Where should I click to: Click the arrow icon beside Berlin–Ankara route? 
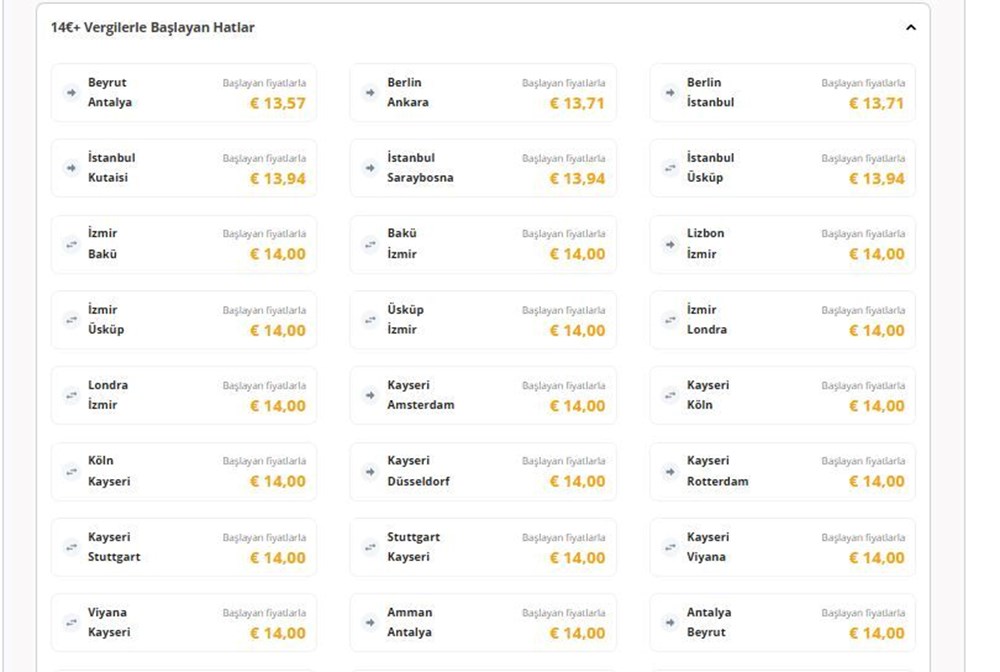coord(370,93)
